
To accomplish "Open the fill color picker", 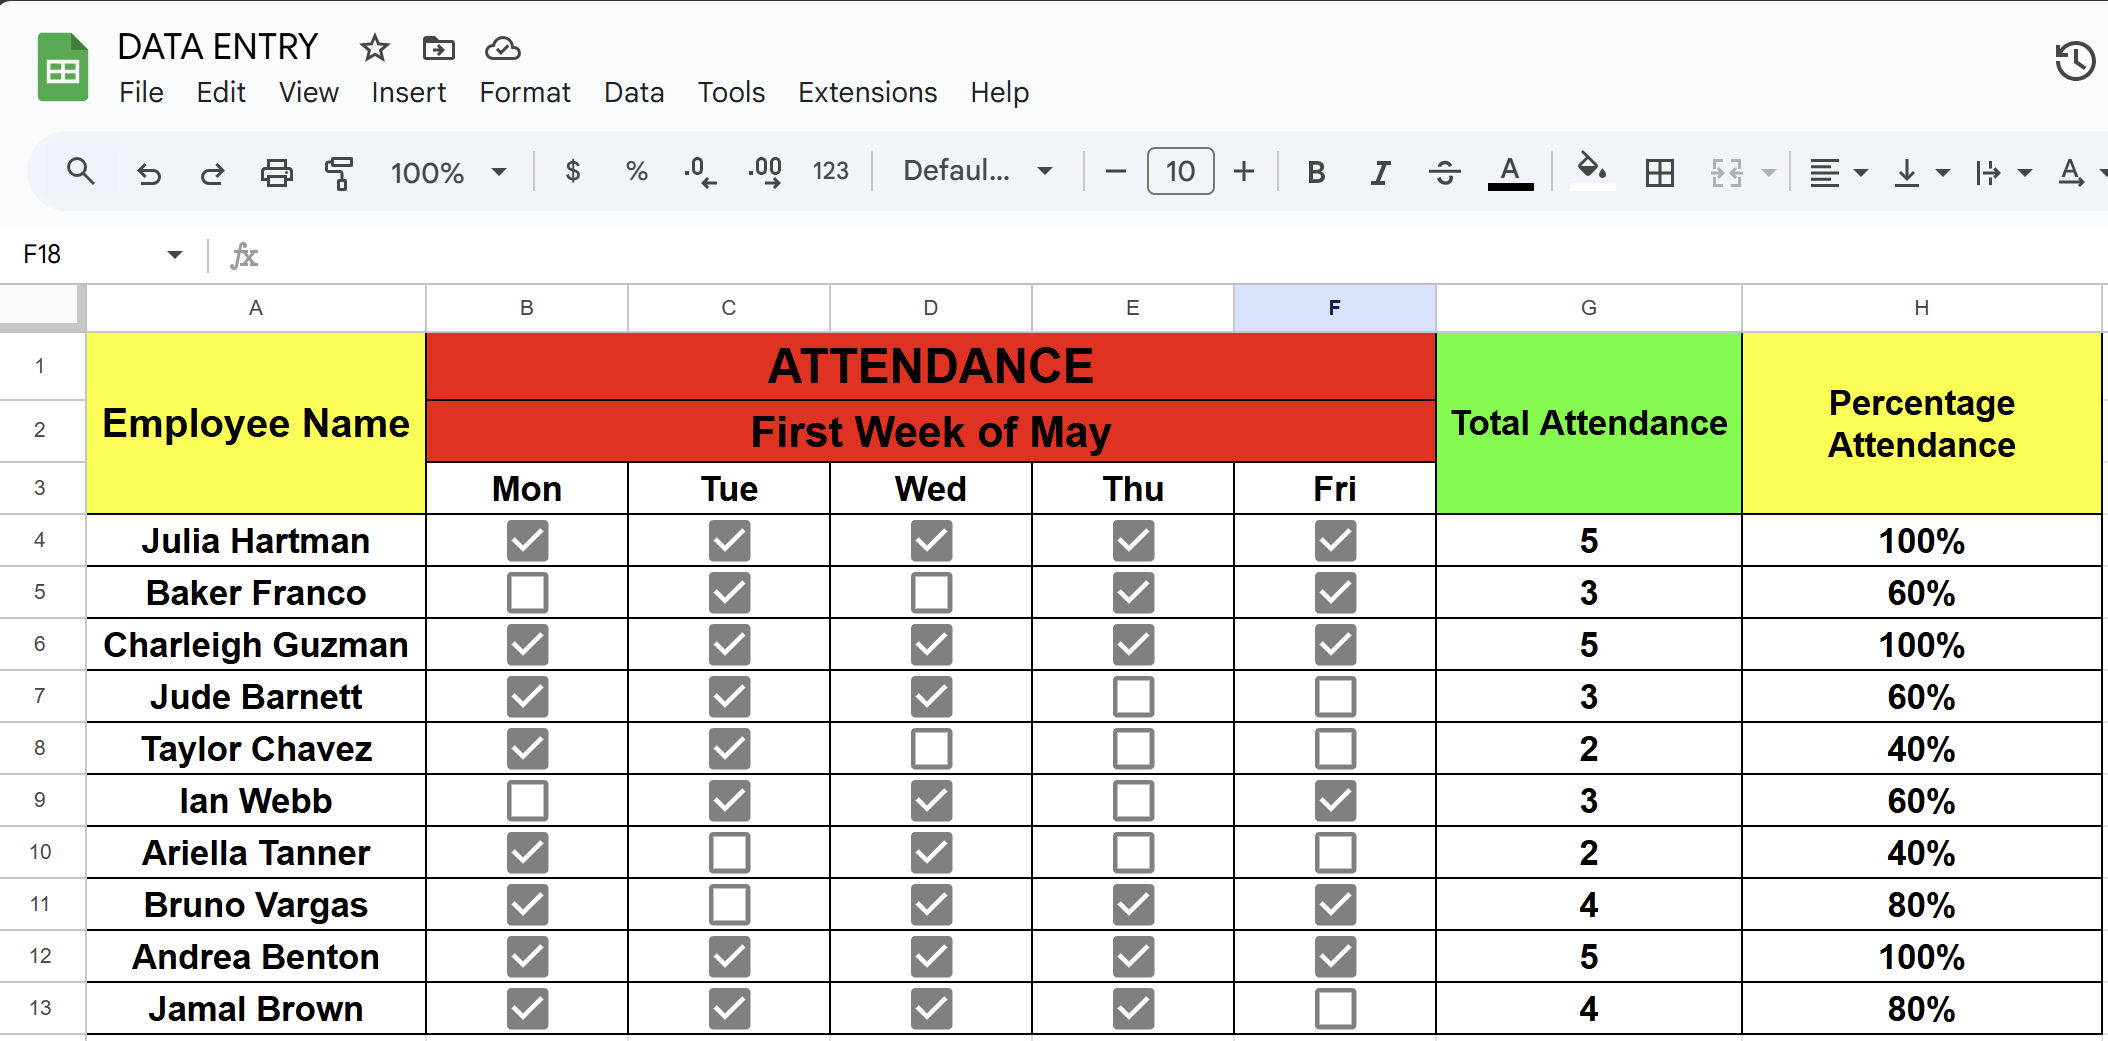I will pyautogui.click(x=1591, y=170).
